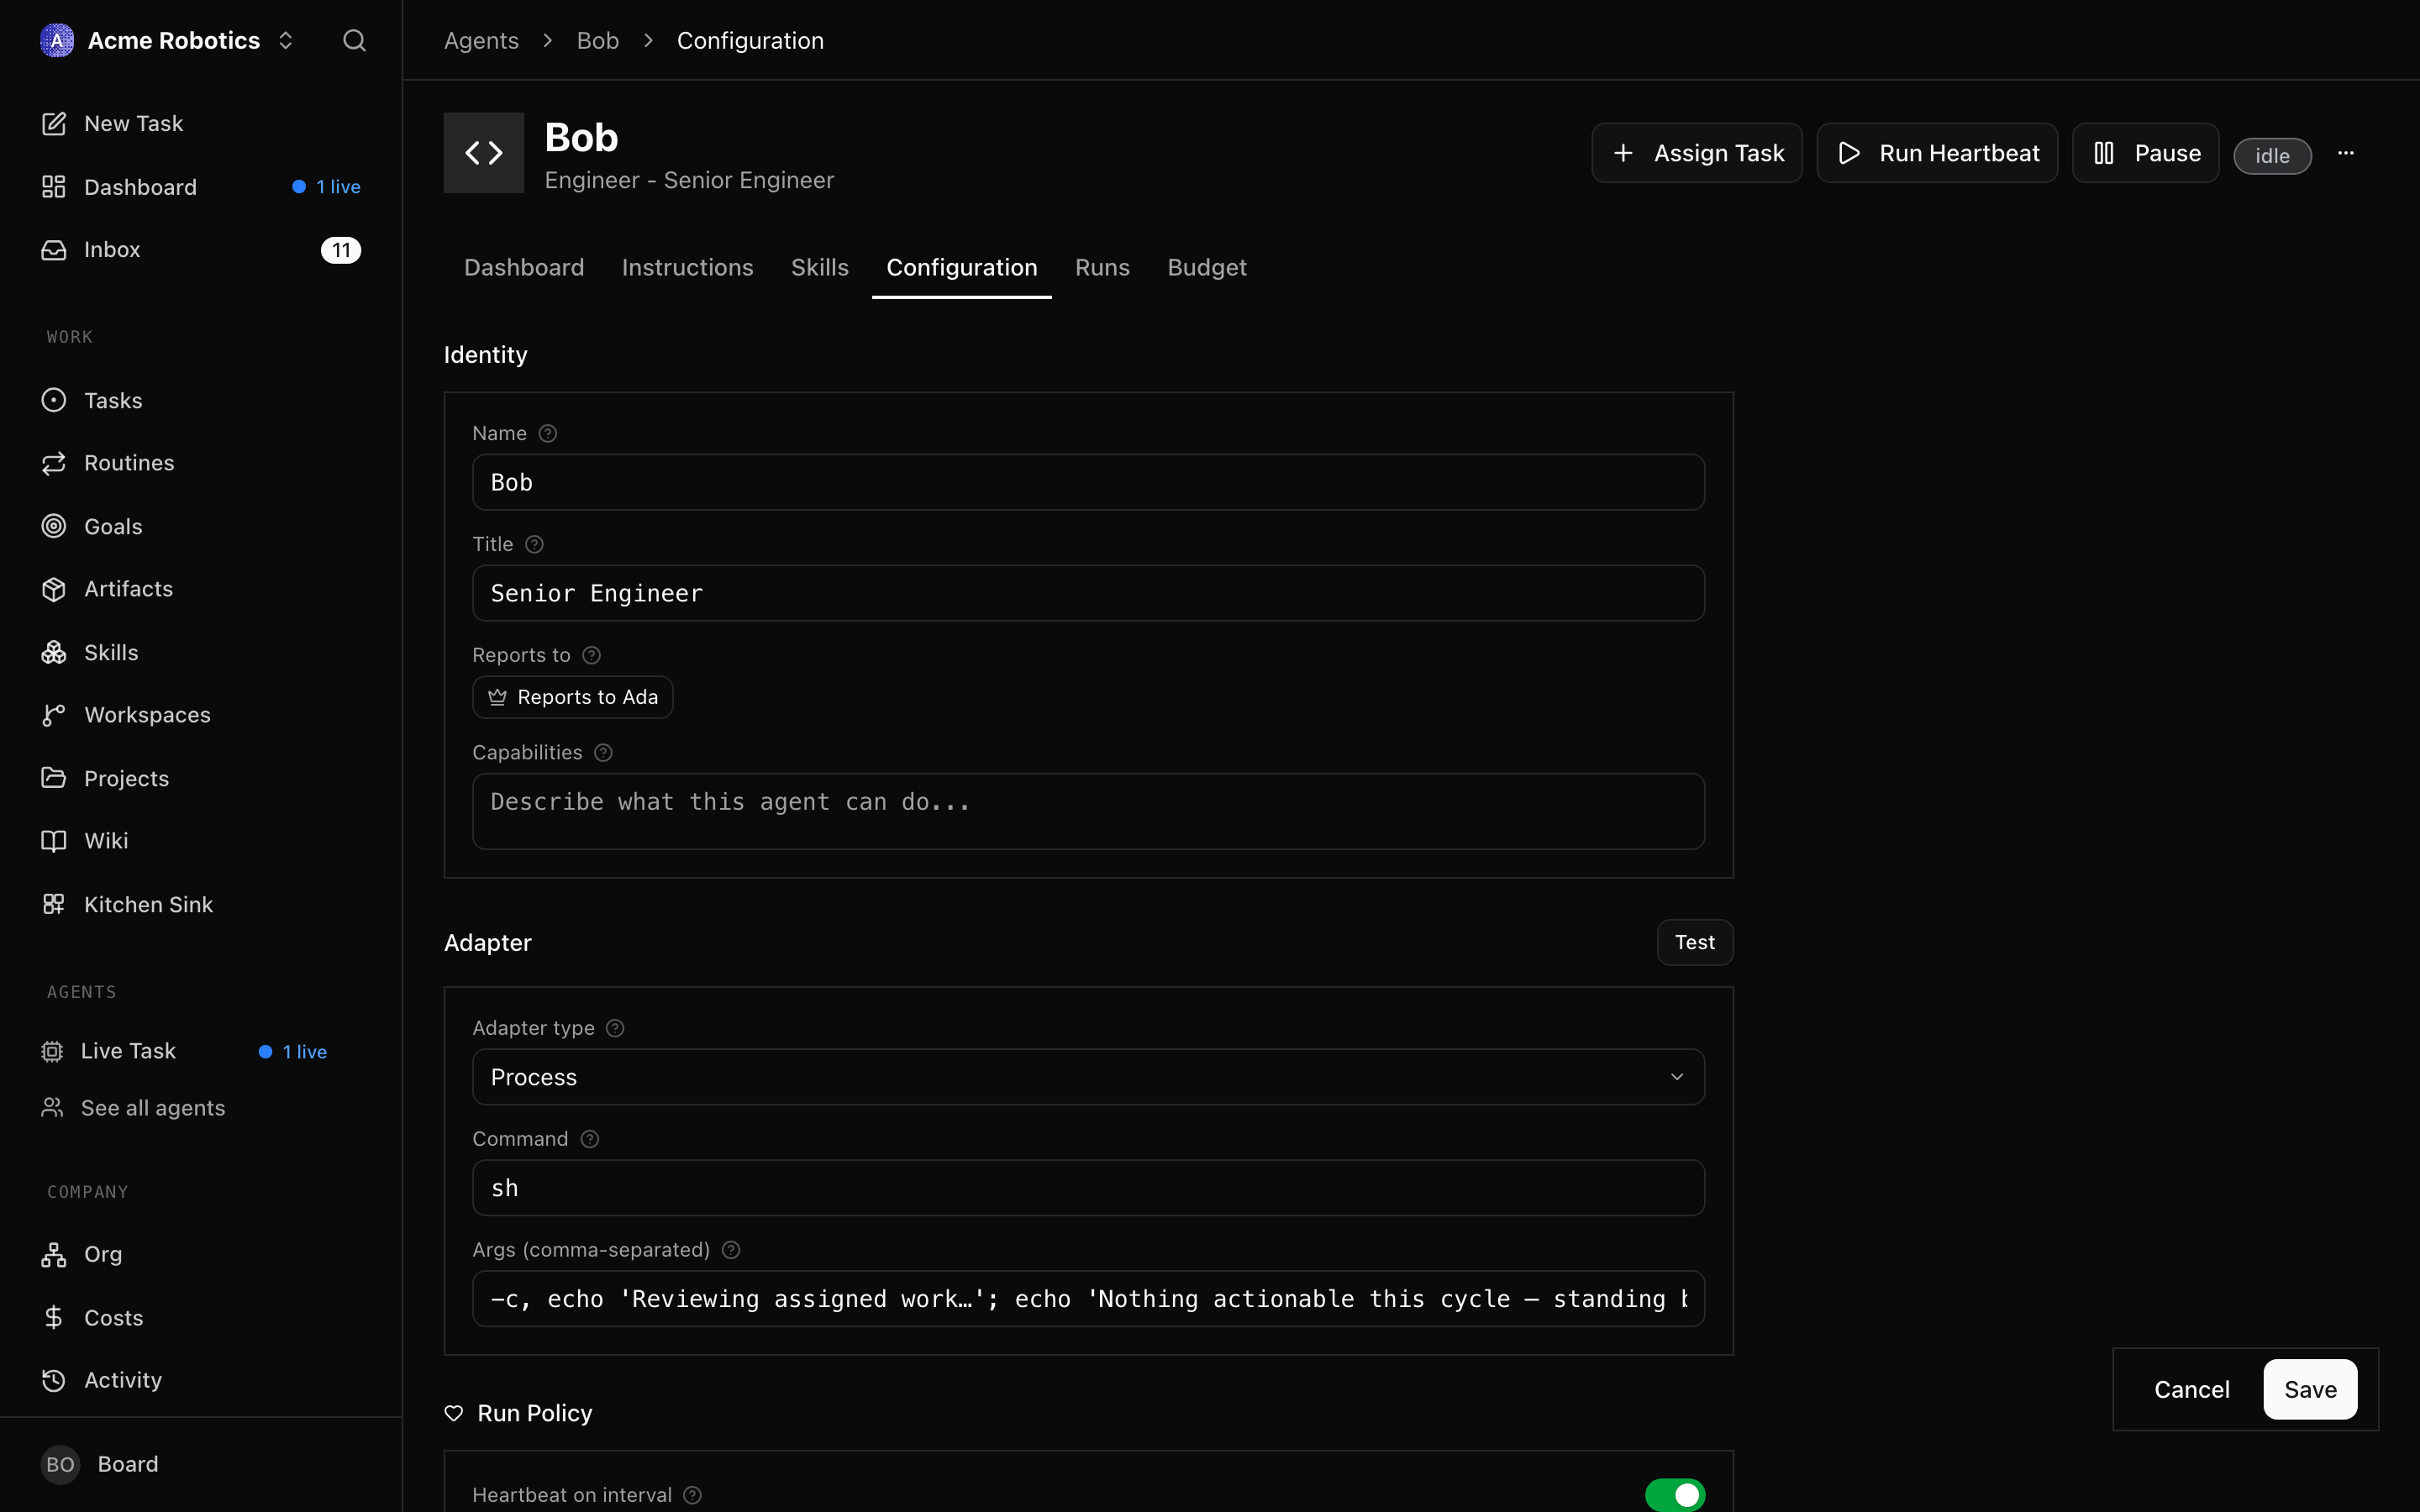Click the Args help icon
The height and width of the screenshot is (1512, 2420).
pos(731,1250)
